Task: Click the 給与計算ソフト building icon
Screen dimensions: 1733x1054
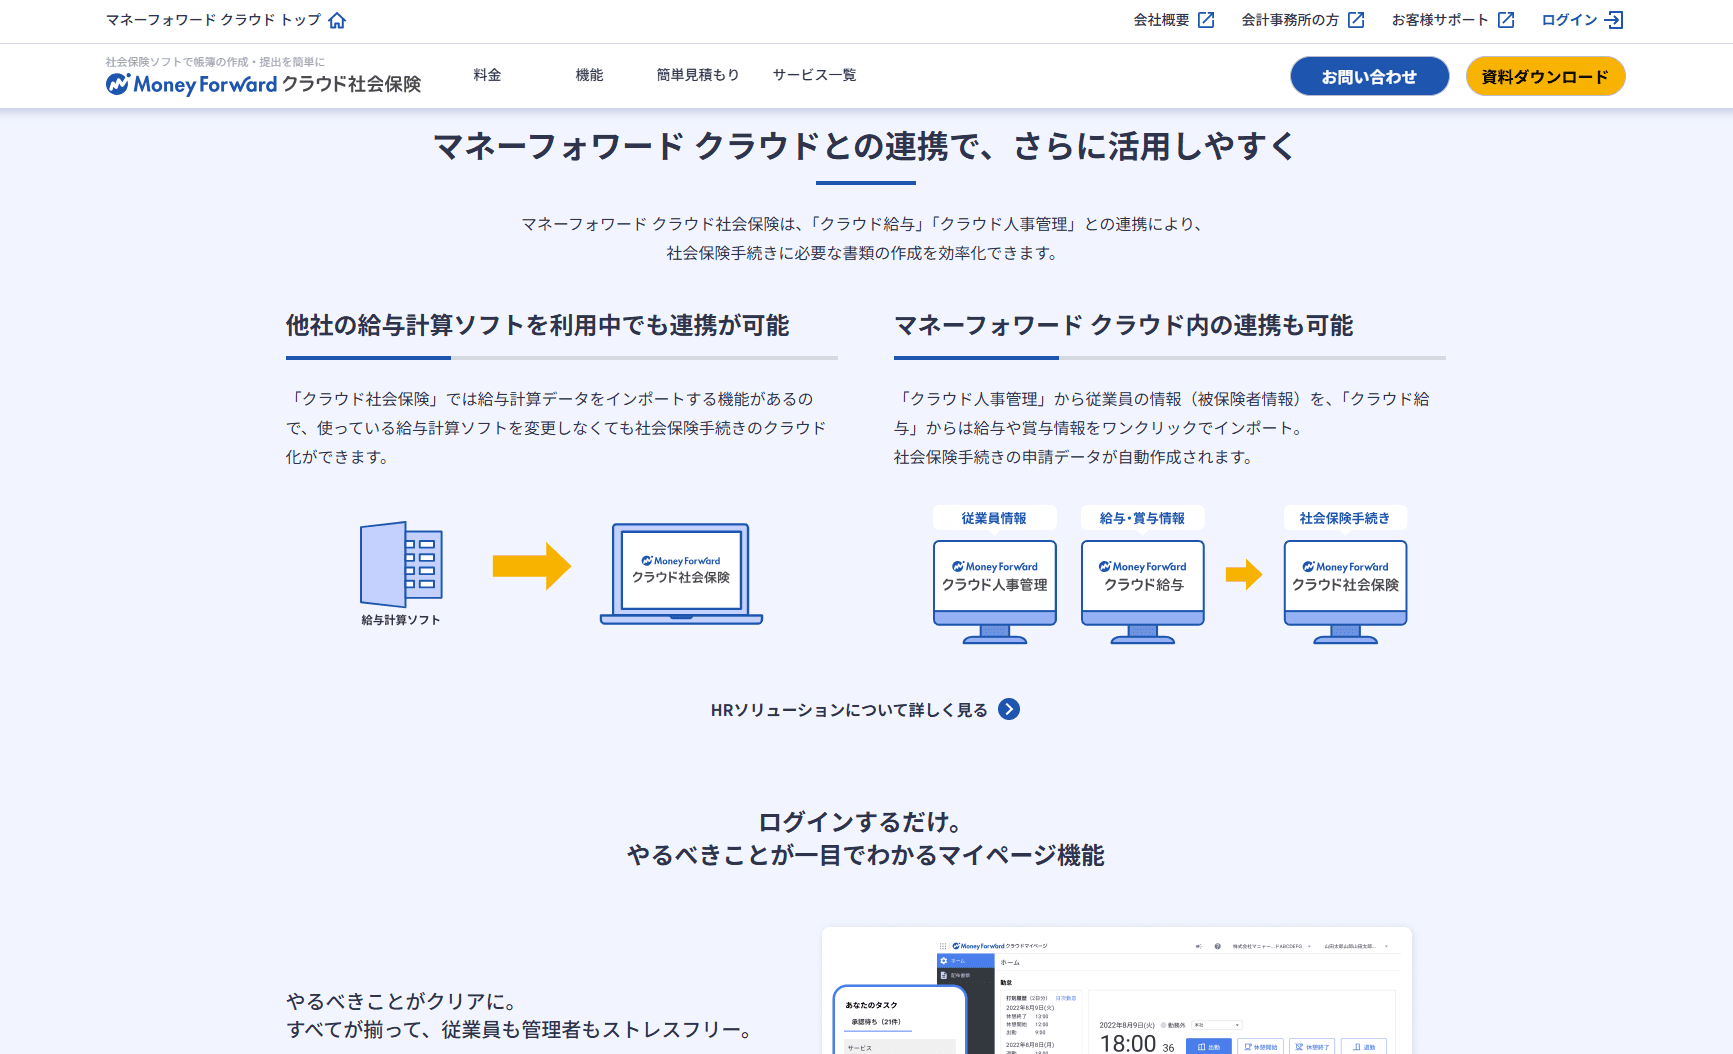Action: click(x=401, y=564)
